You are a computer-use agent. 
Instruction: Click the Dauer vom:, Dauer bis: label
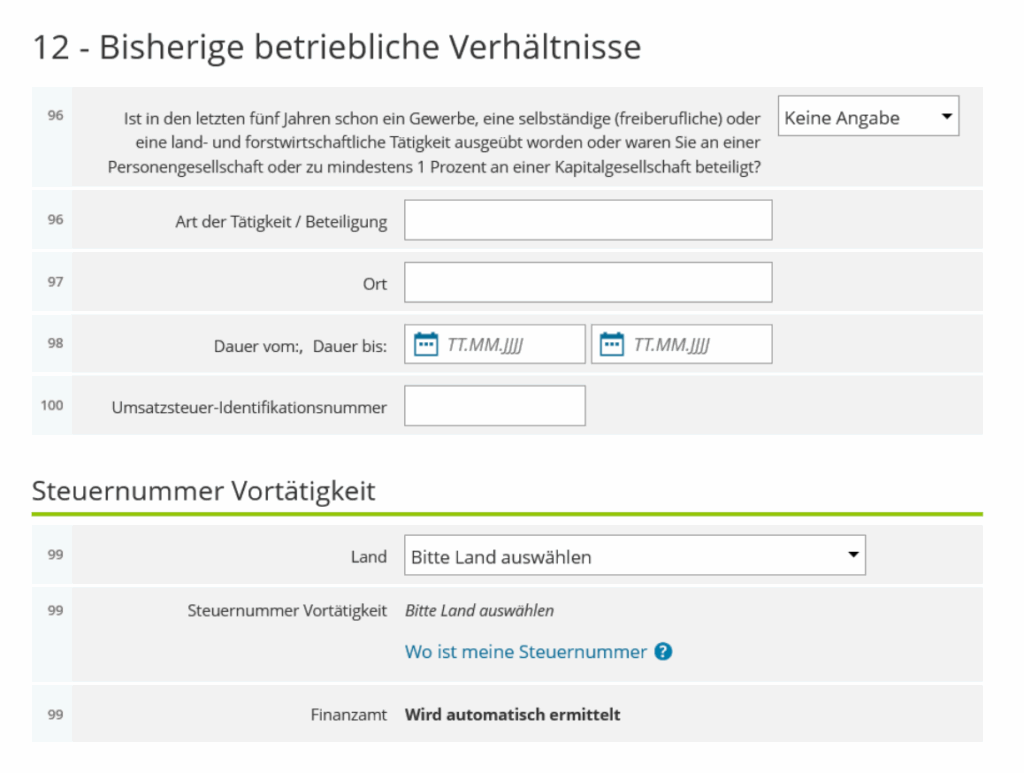(x=300, y=346)
